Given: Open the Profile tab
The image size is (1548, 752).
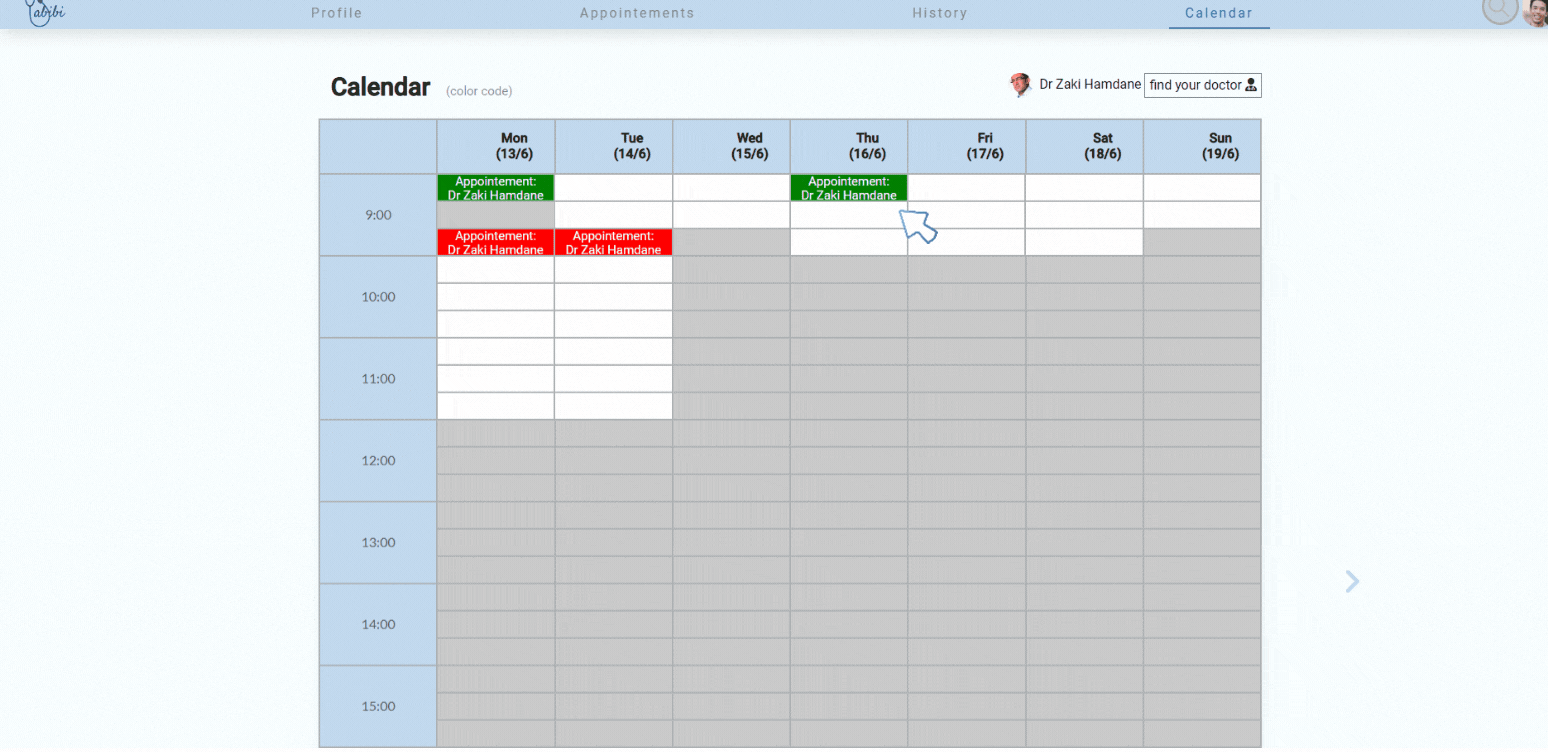Looking at the screenshot, I should tap(336, 13).
